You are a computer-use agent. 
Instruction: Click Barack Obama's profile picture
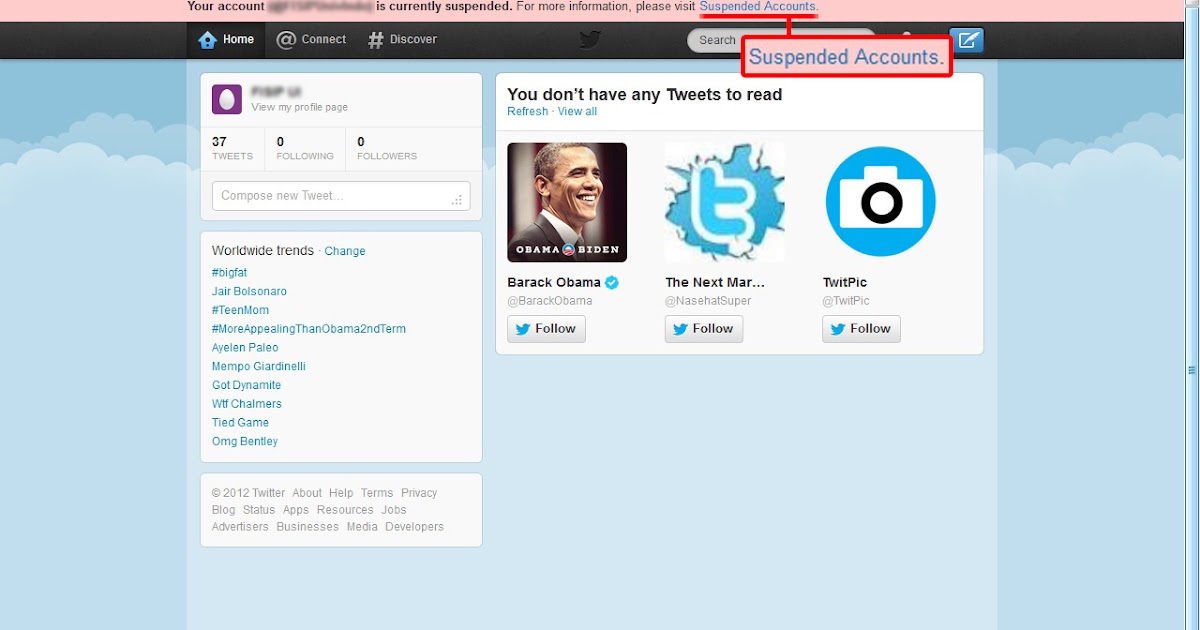coord(567,203)
